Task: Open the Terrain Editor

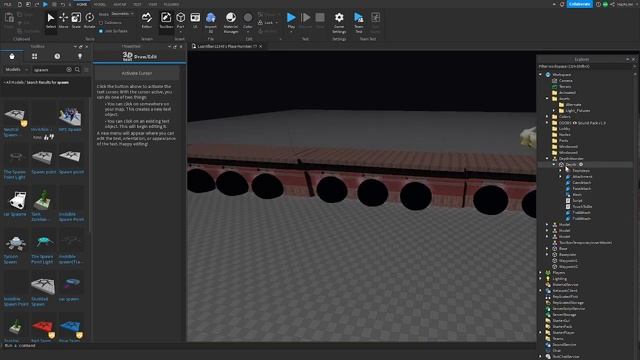Action: (x=147, y=21)
